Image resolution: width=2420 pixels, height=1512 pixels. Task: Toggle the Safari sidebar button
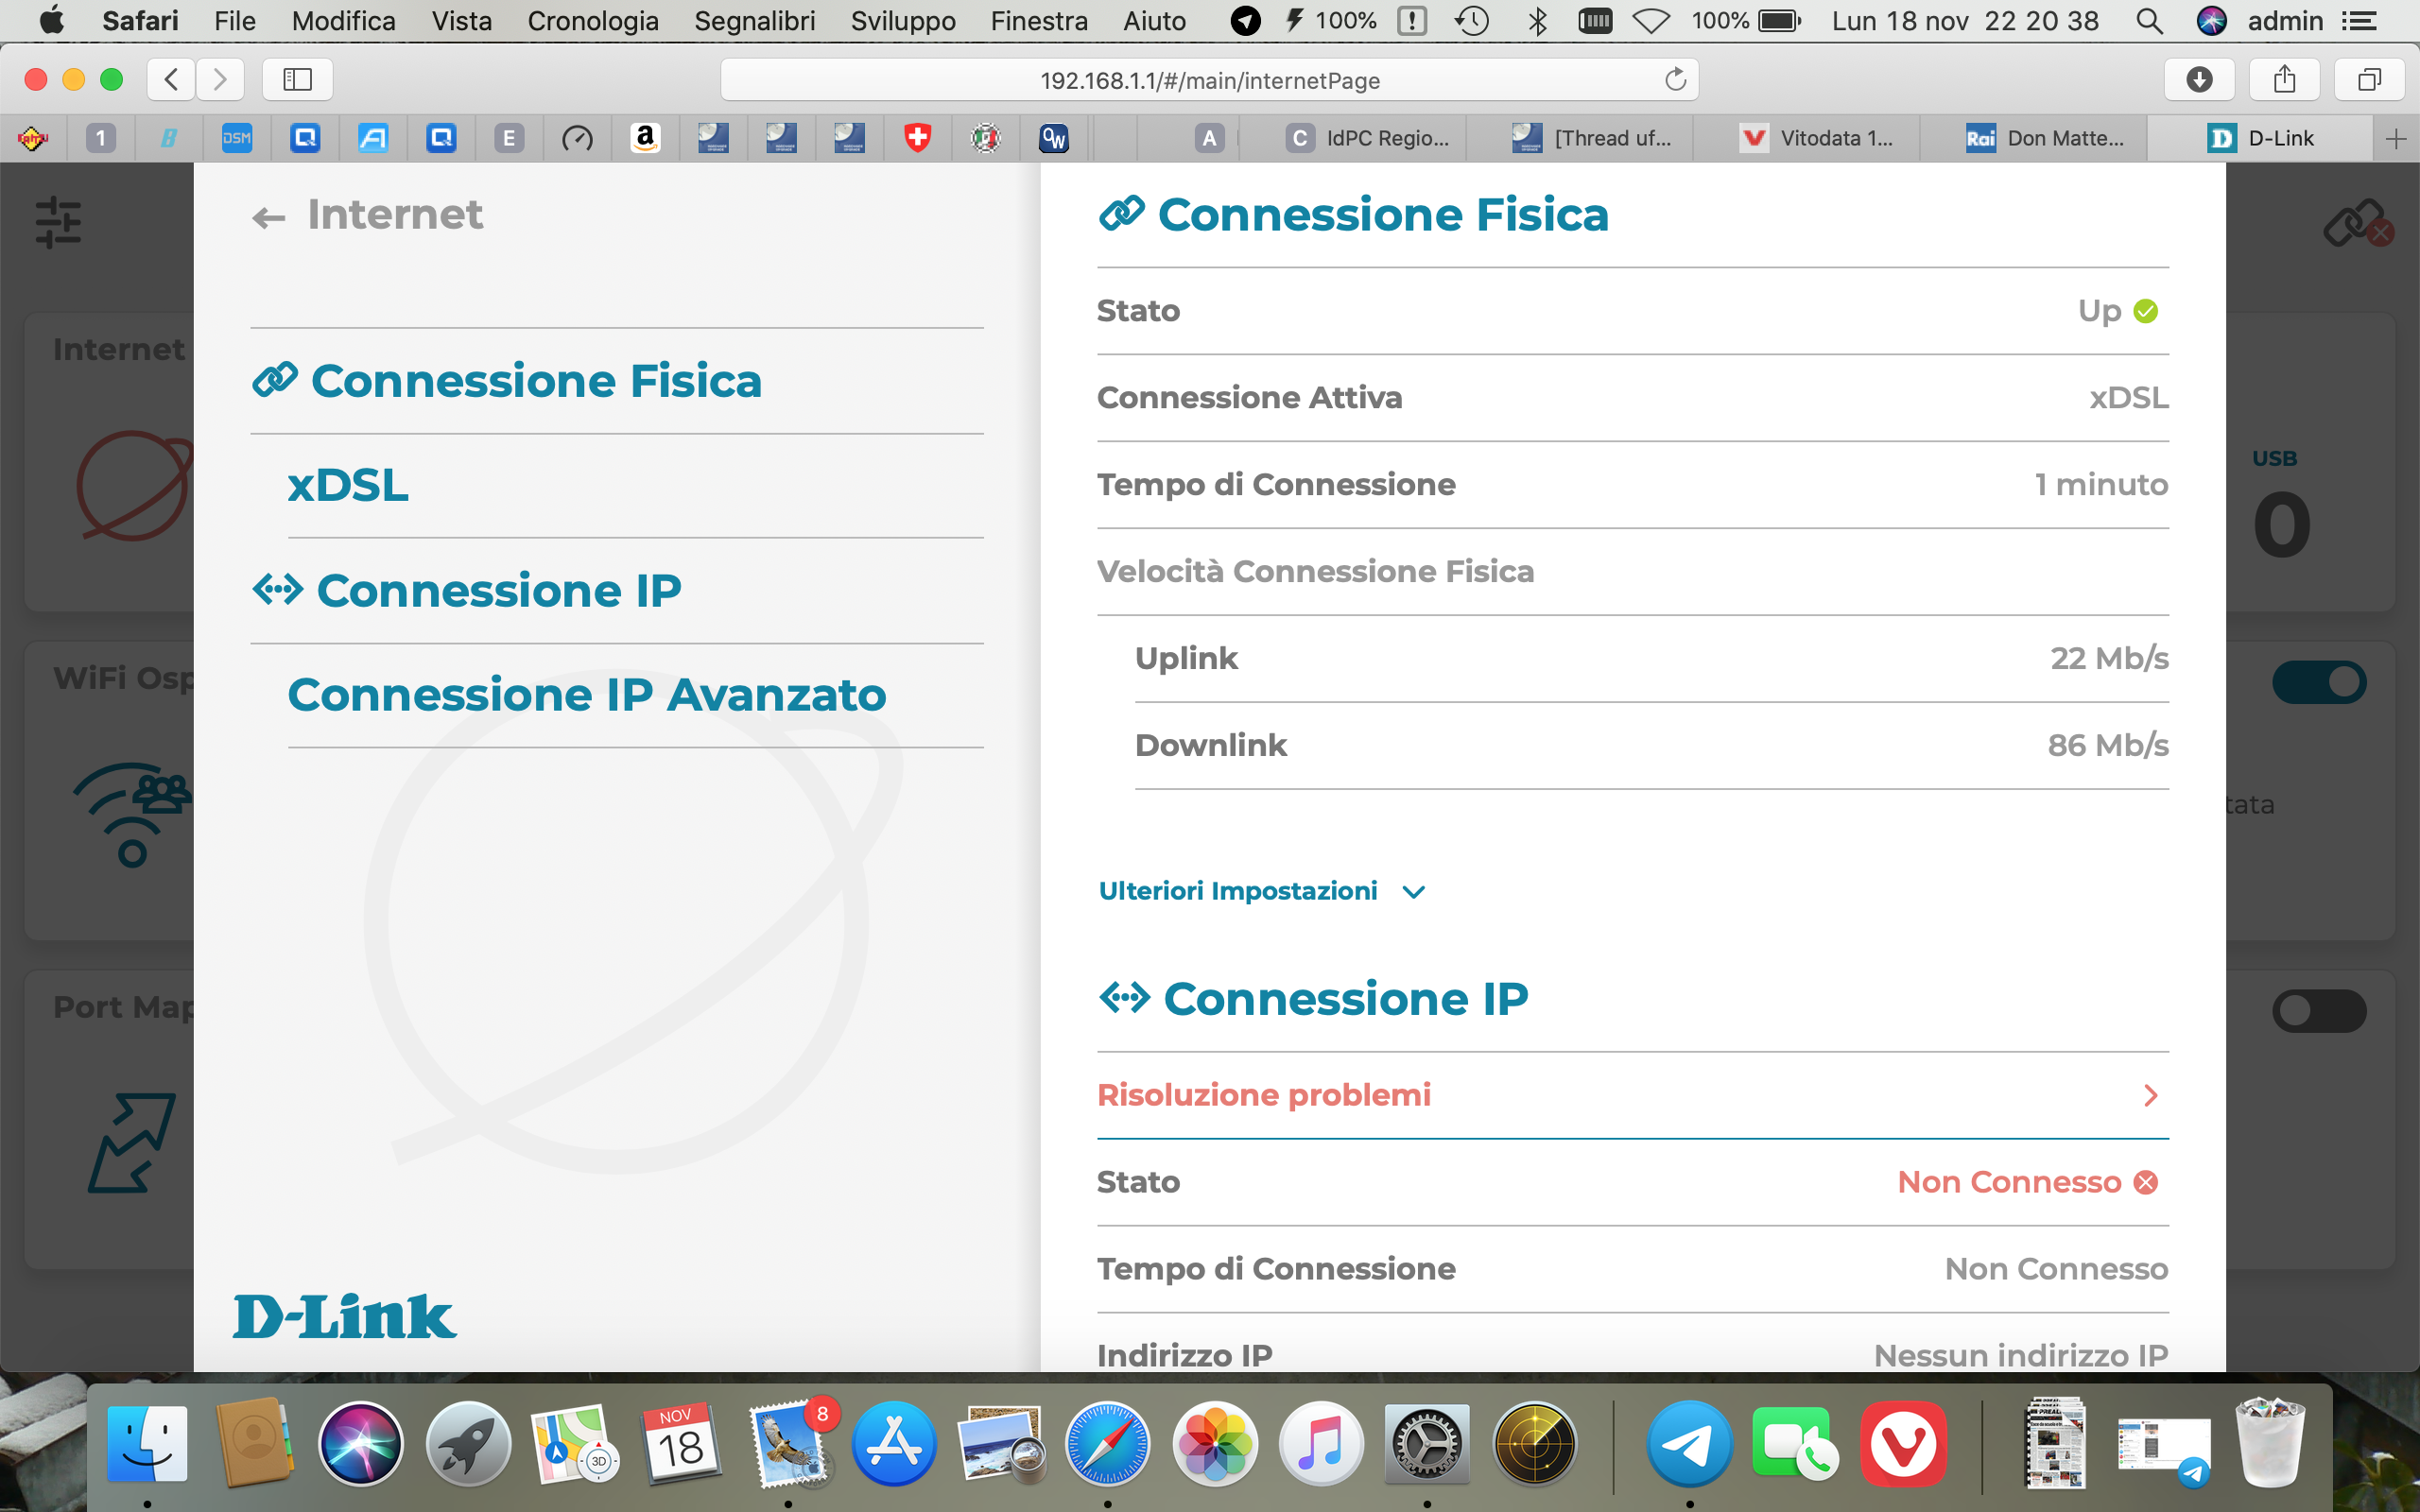(297, 80)
